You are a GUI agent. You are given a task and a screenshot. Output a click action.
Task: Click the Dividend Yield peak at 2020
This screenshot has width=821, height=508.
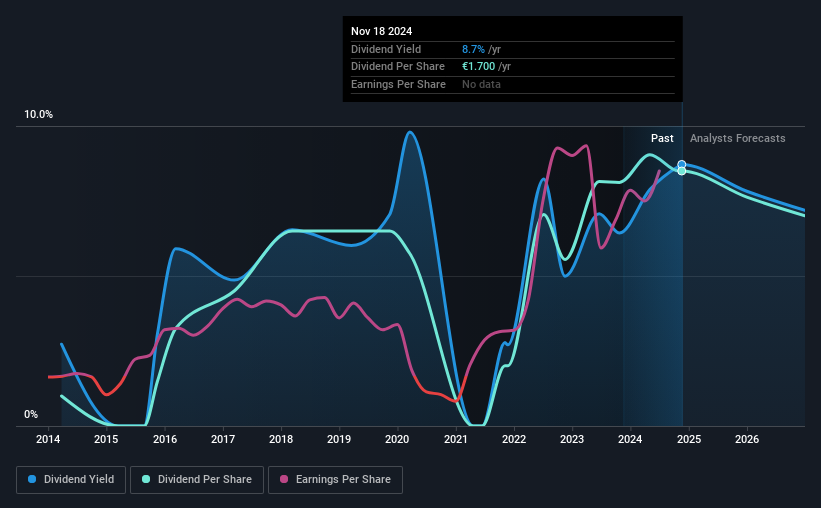[x=410, y=132]
